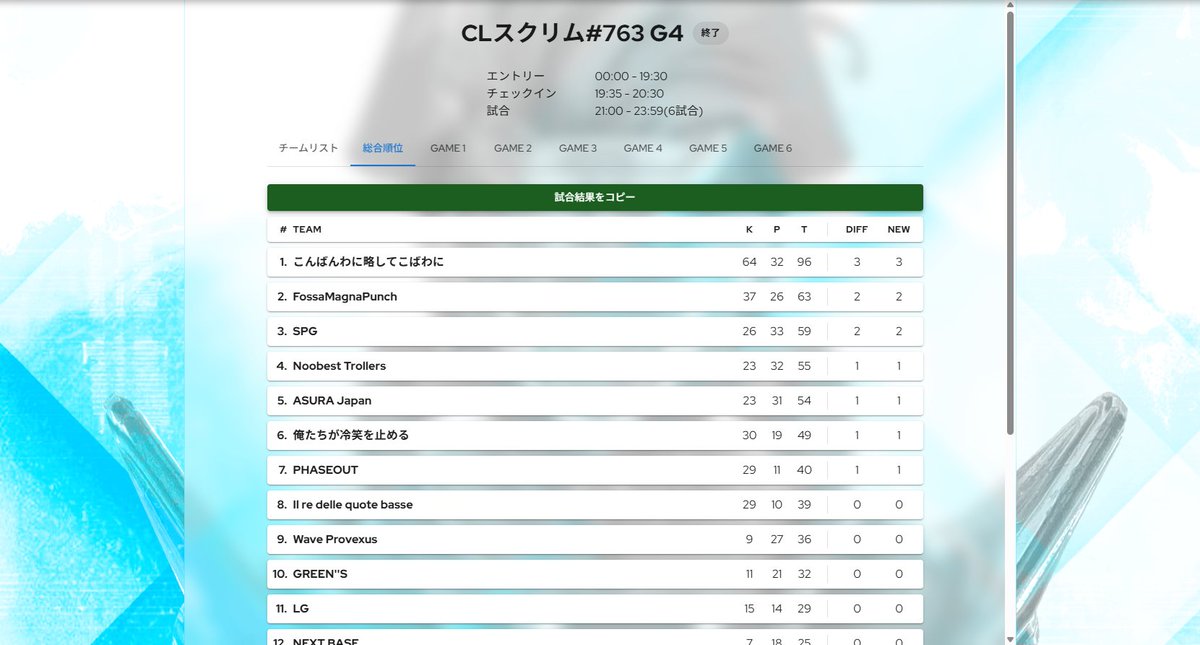This screenshot has height=645, width=1200.
Task: Switch to the GAME 1 tab
Action: (448, 148)
